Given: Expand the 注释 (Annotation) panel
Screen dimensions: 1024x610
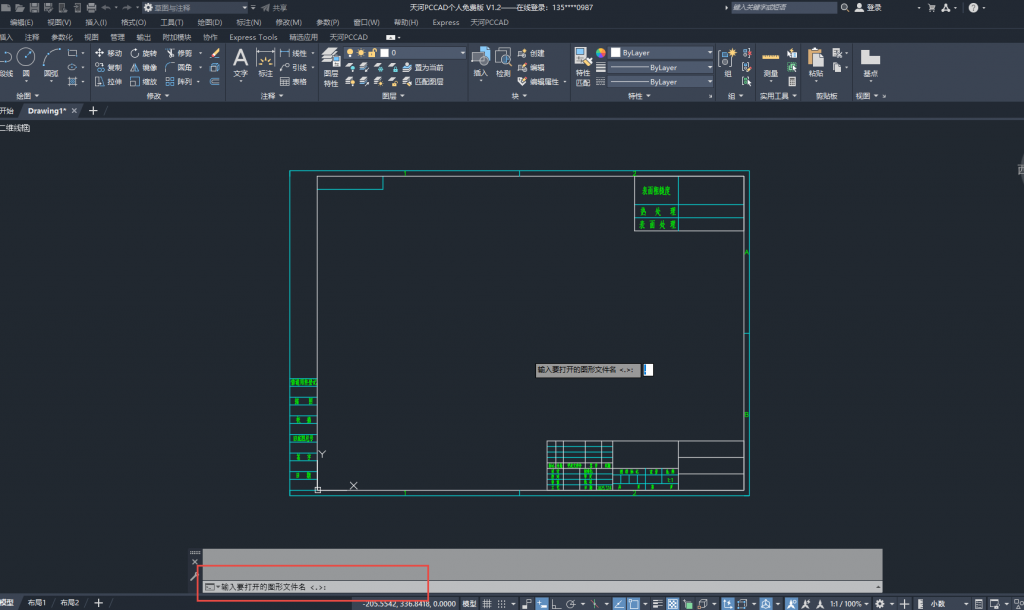Looking at the screenshot, I should point(272,96).
